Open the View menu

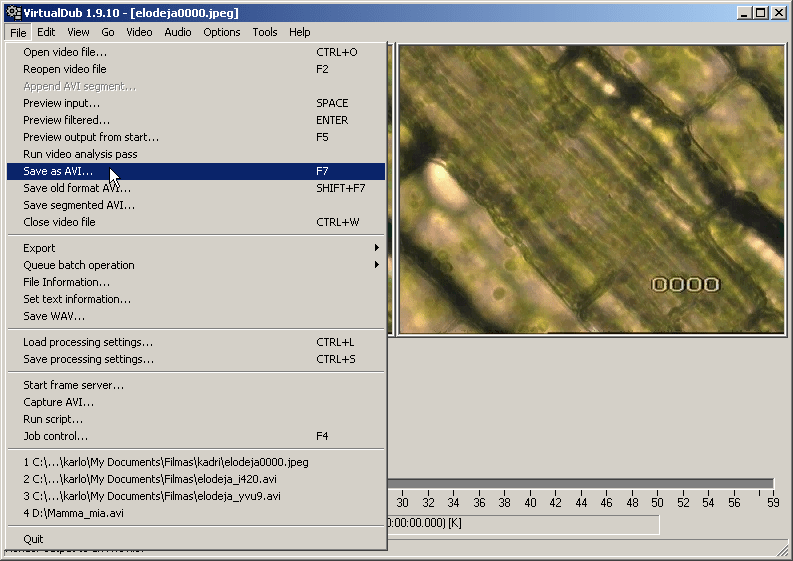(78, 32)
